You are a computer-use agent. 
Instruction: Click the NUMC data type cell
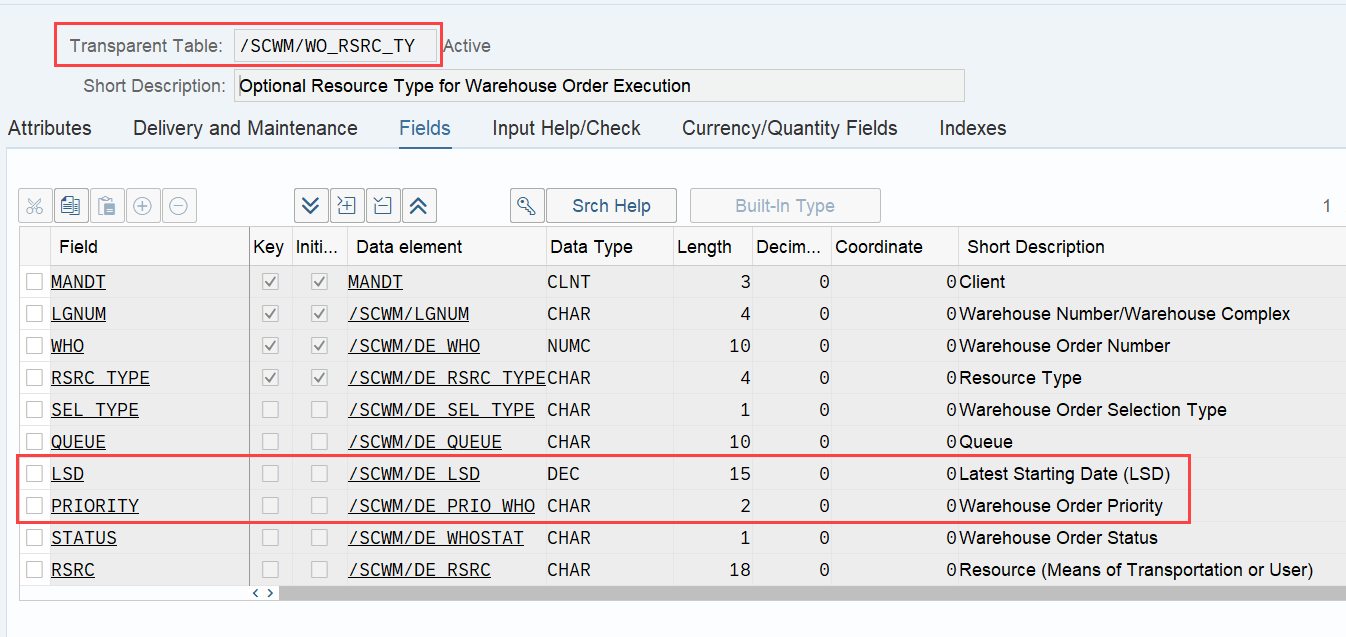tap(569, 346)
